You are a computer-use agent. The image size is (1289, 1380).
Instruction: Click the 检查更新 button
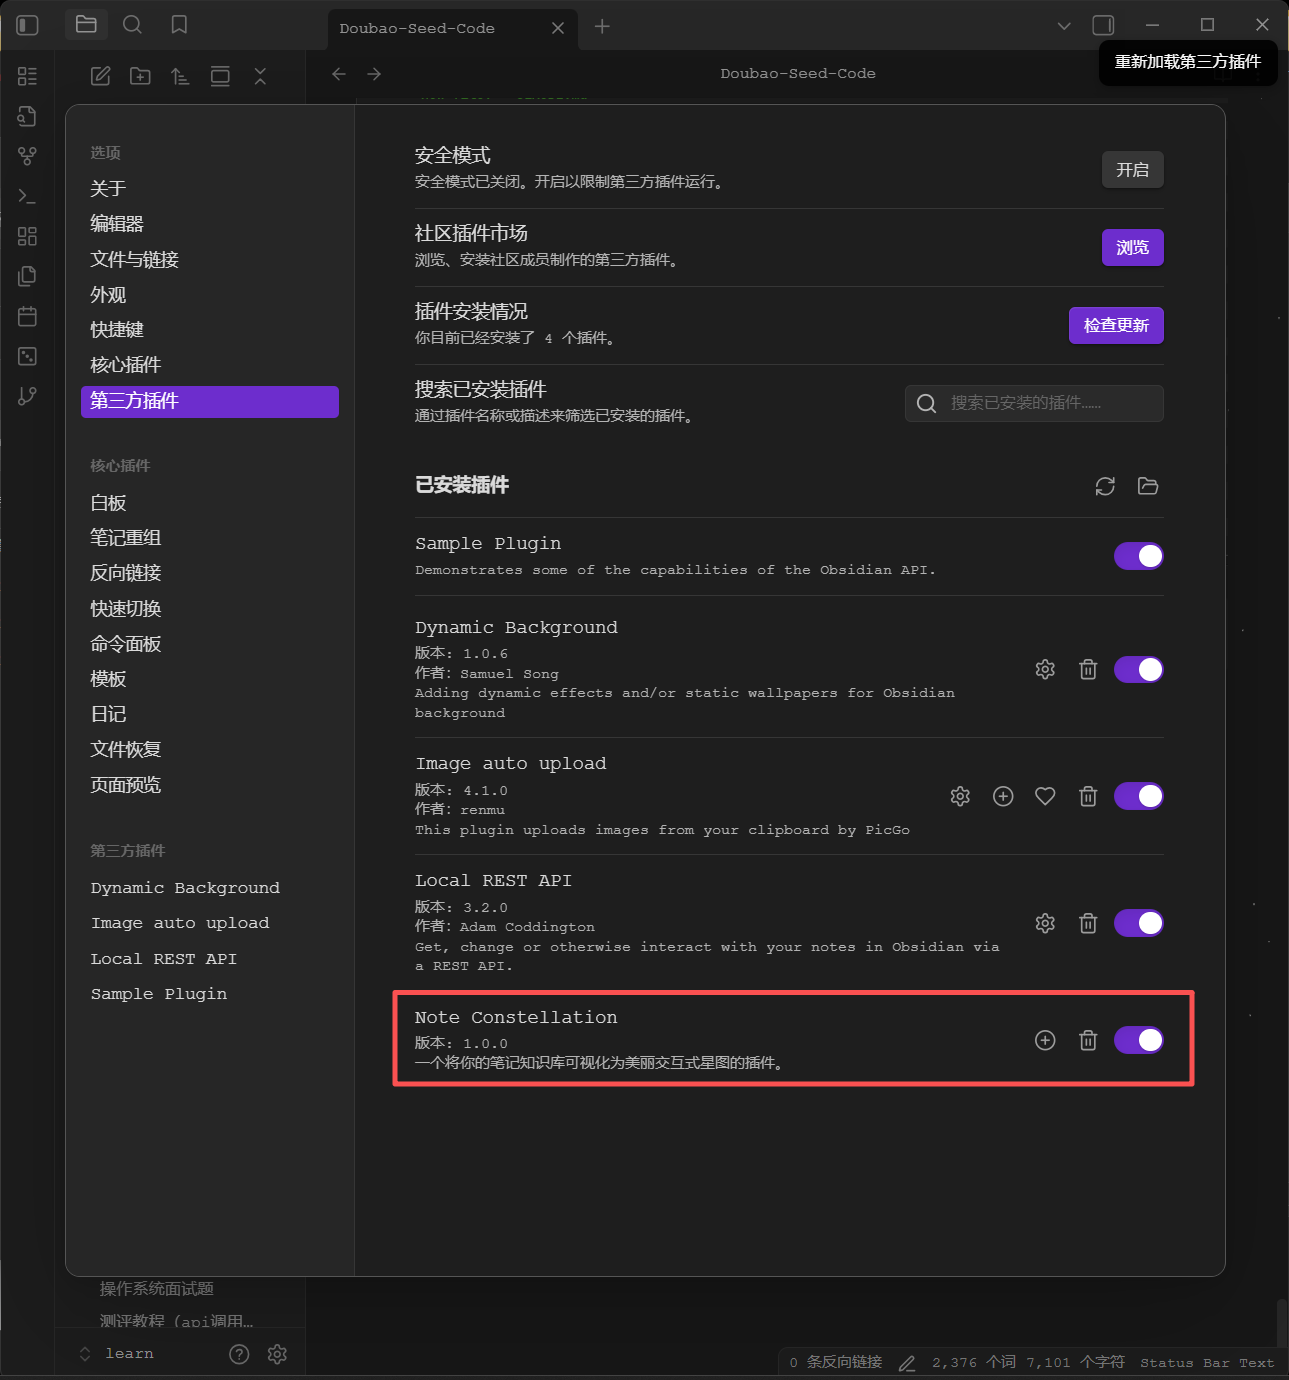point(1116,326)
